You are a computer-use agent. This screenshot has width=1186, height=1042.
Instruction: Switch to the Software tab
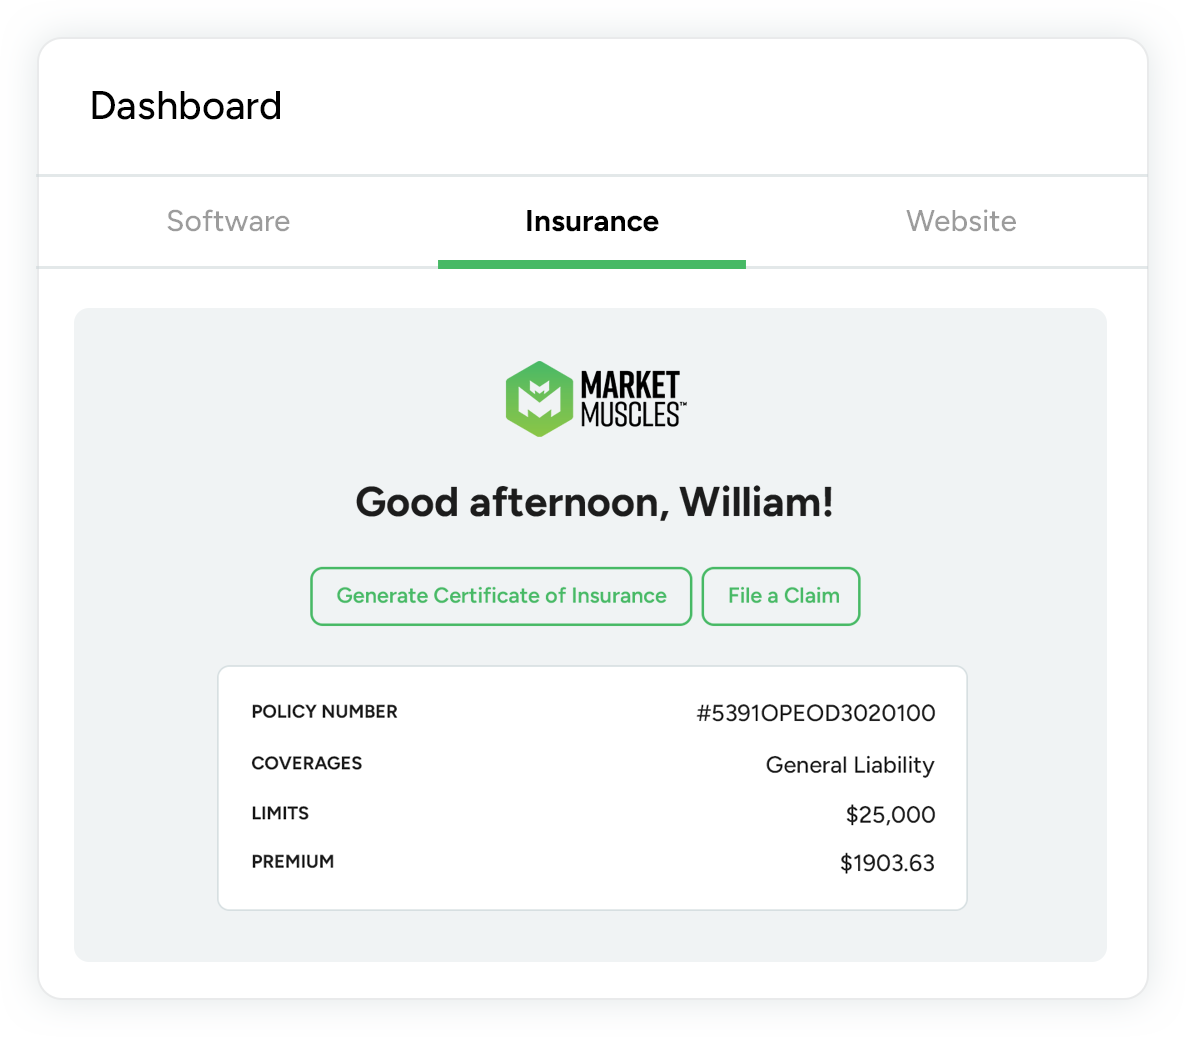[228, 221]
